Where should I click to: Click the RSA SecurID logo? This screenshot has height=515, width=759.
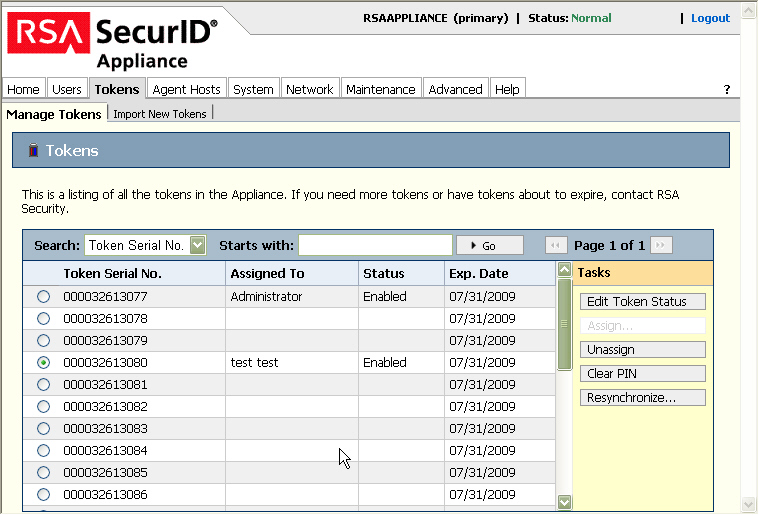tap(112, 41)
